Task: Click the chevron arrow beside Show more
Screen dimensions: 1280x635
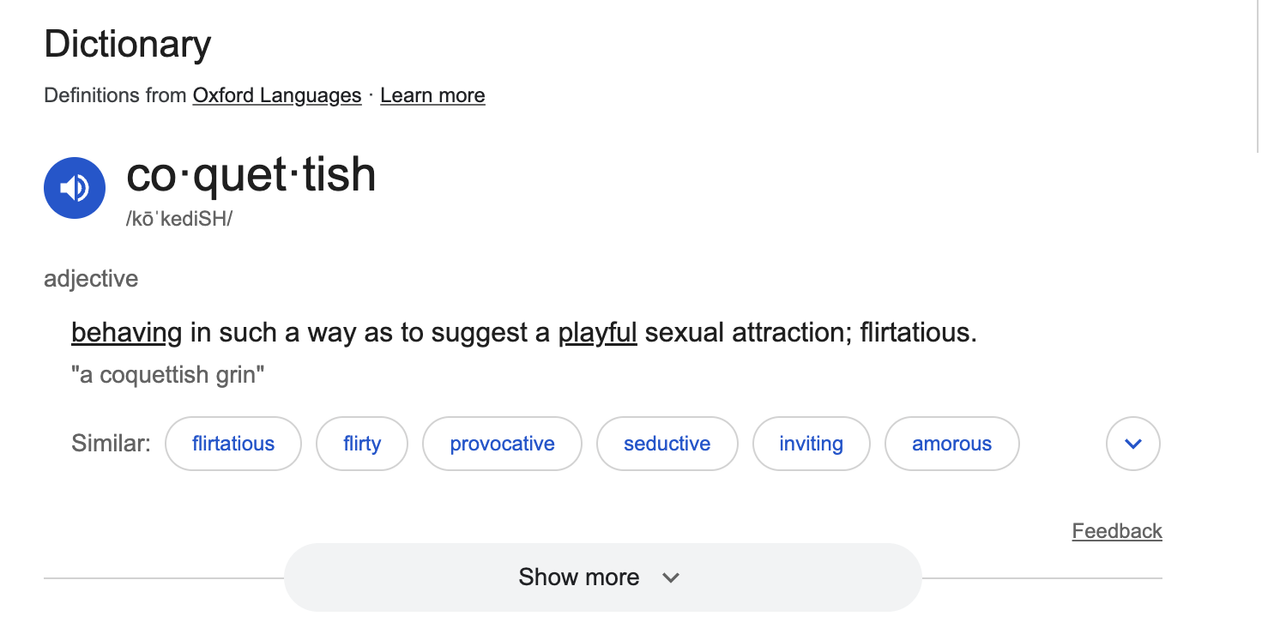Action: (671, 578)
